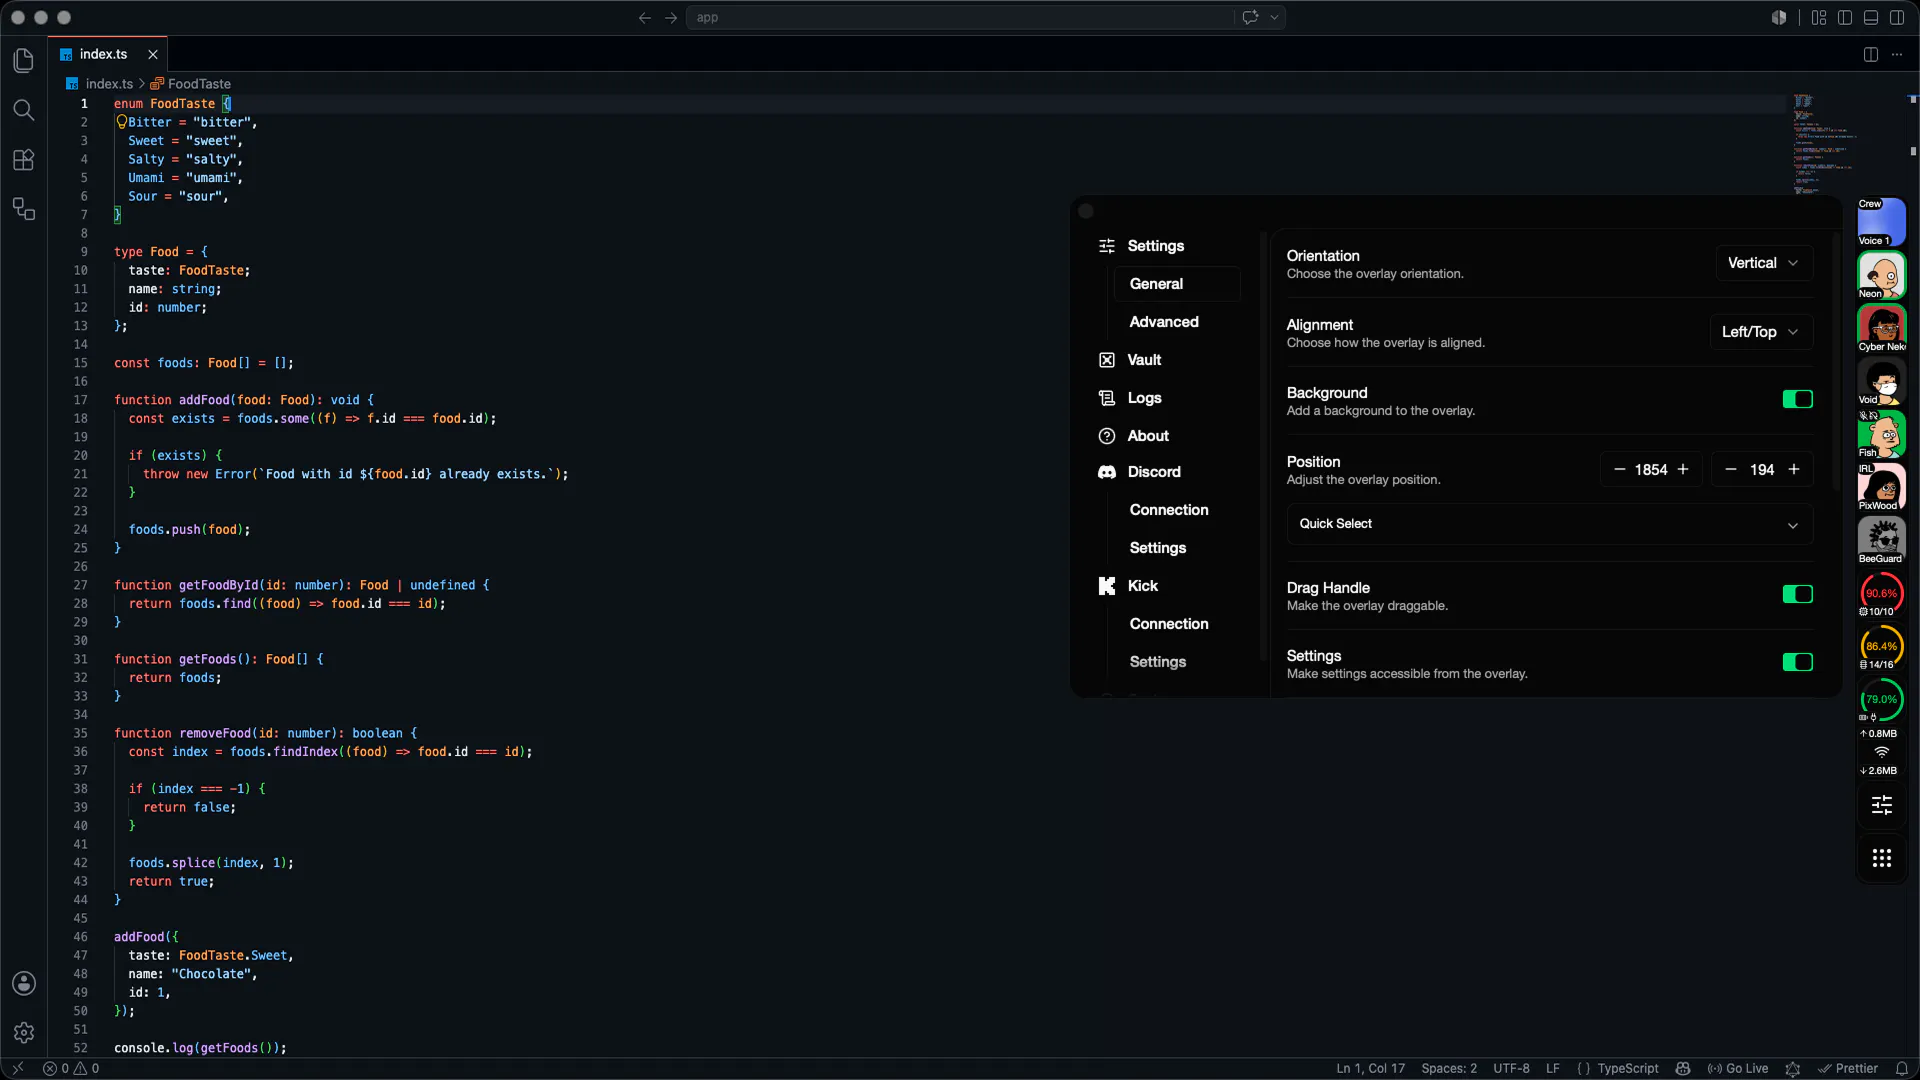1920x1080 pixels.
Task: Toggle the Drag Handle switch
Action: 1797,594
